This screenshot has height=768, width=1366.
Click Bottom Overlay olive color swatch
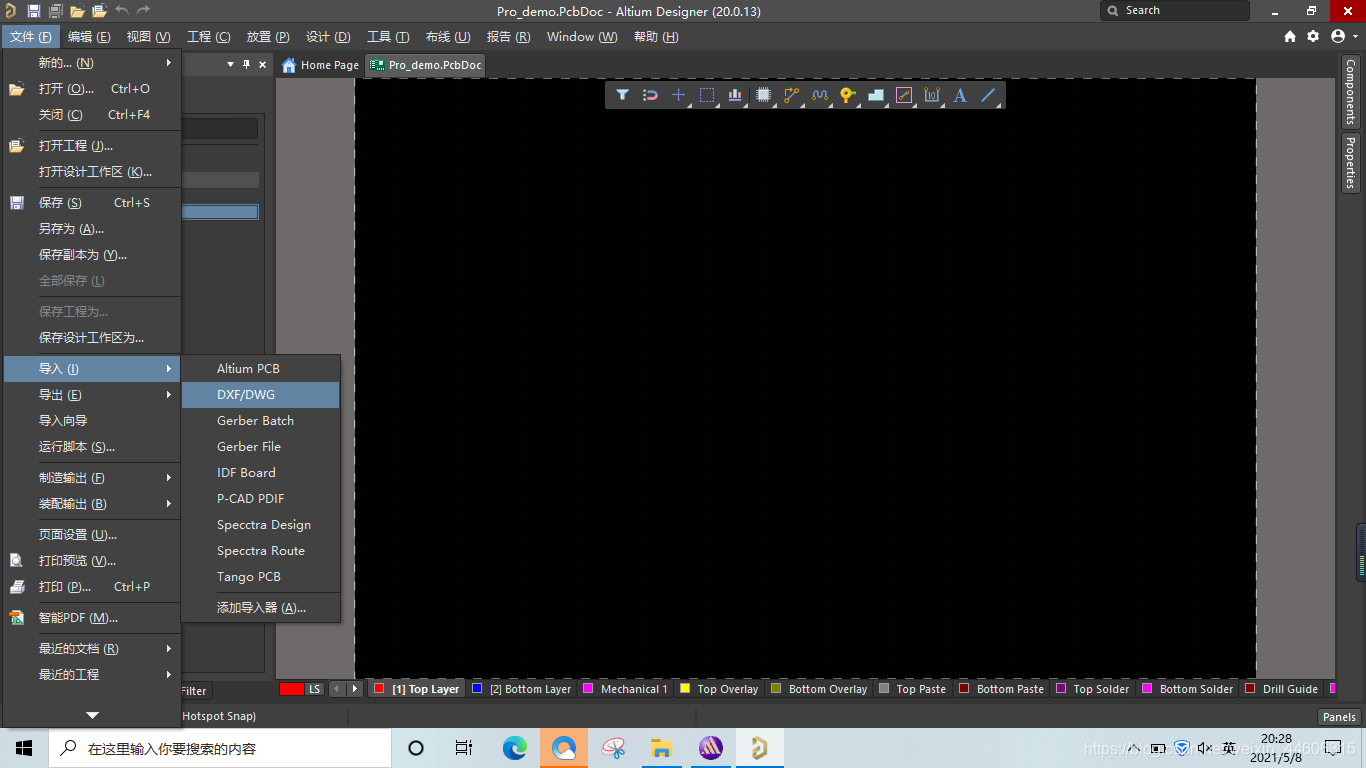pos(776,688)
